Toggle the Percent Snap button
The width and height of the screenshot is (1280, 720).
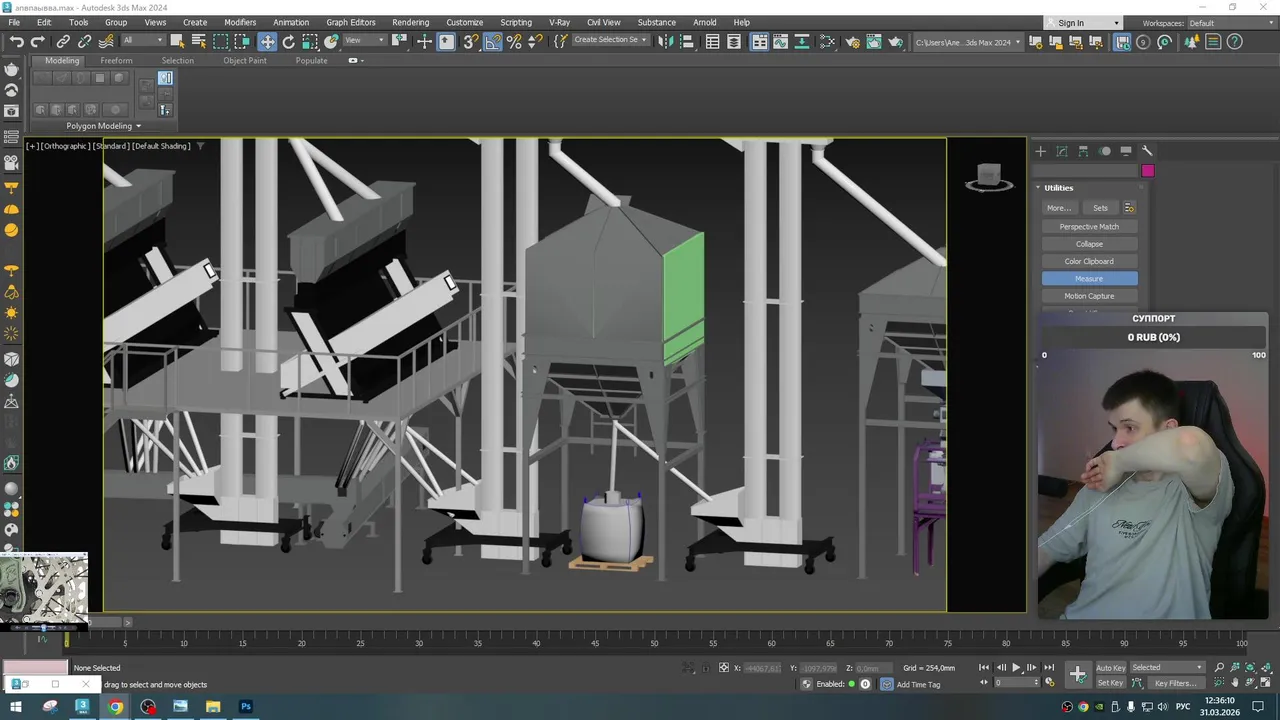pyautogui.click(x=515, y=42)
